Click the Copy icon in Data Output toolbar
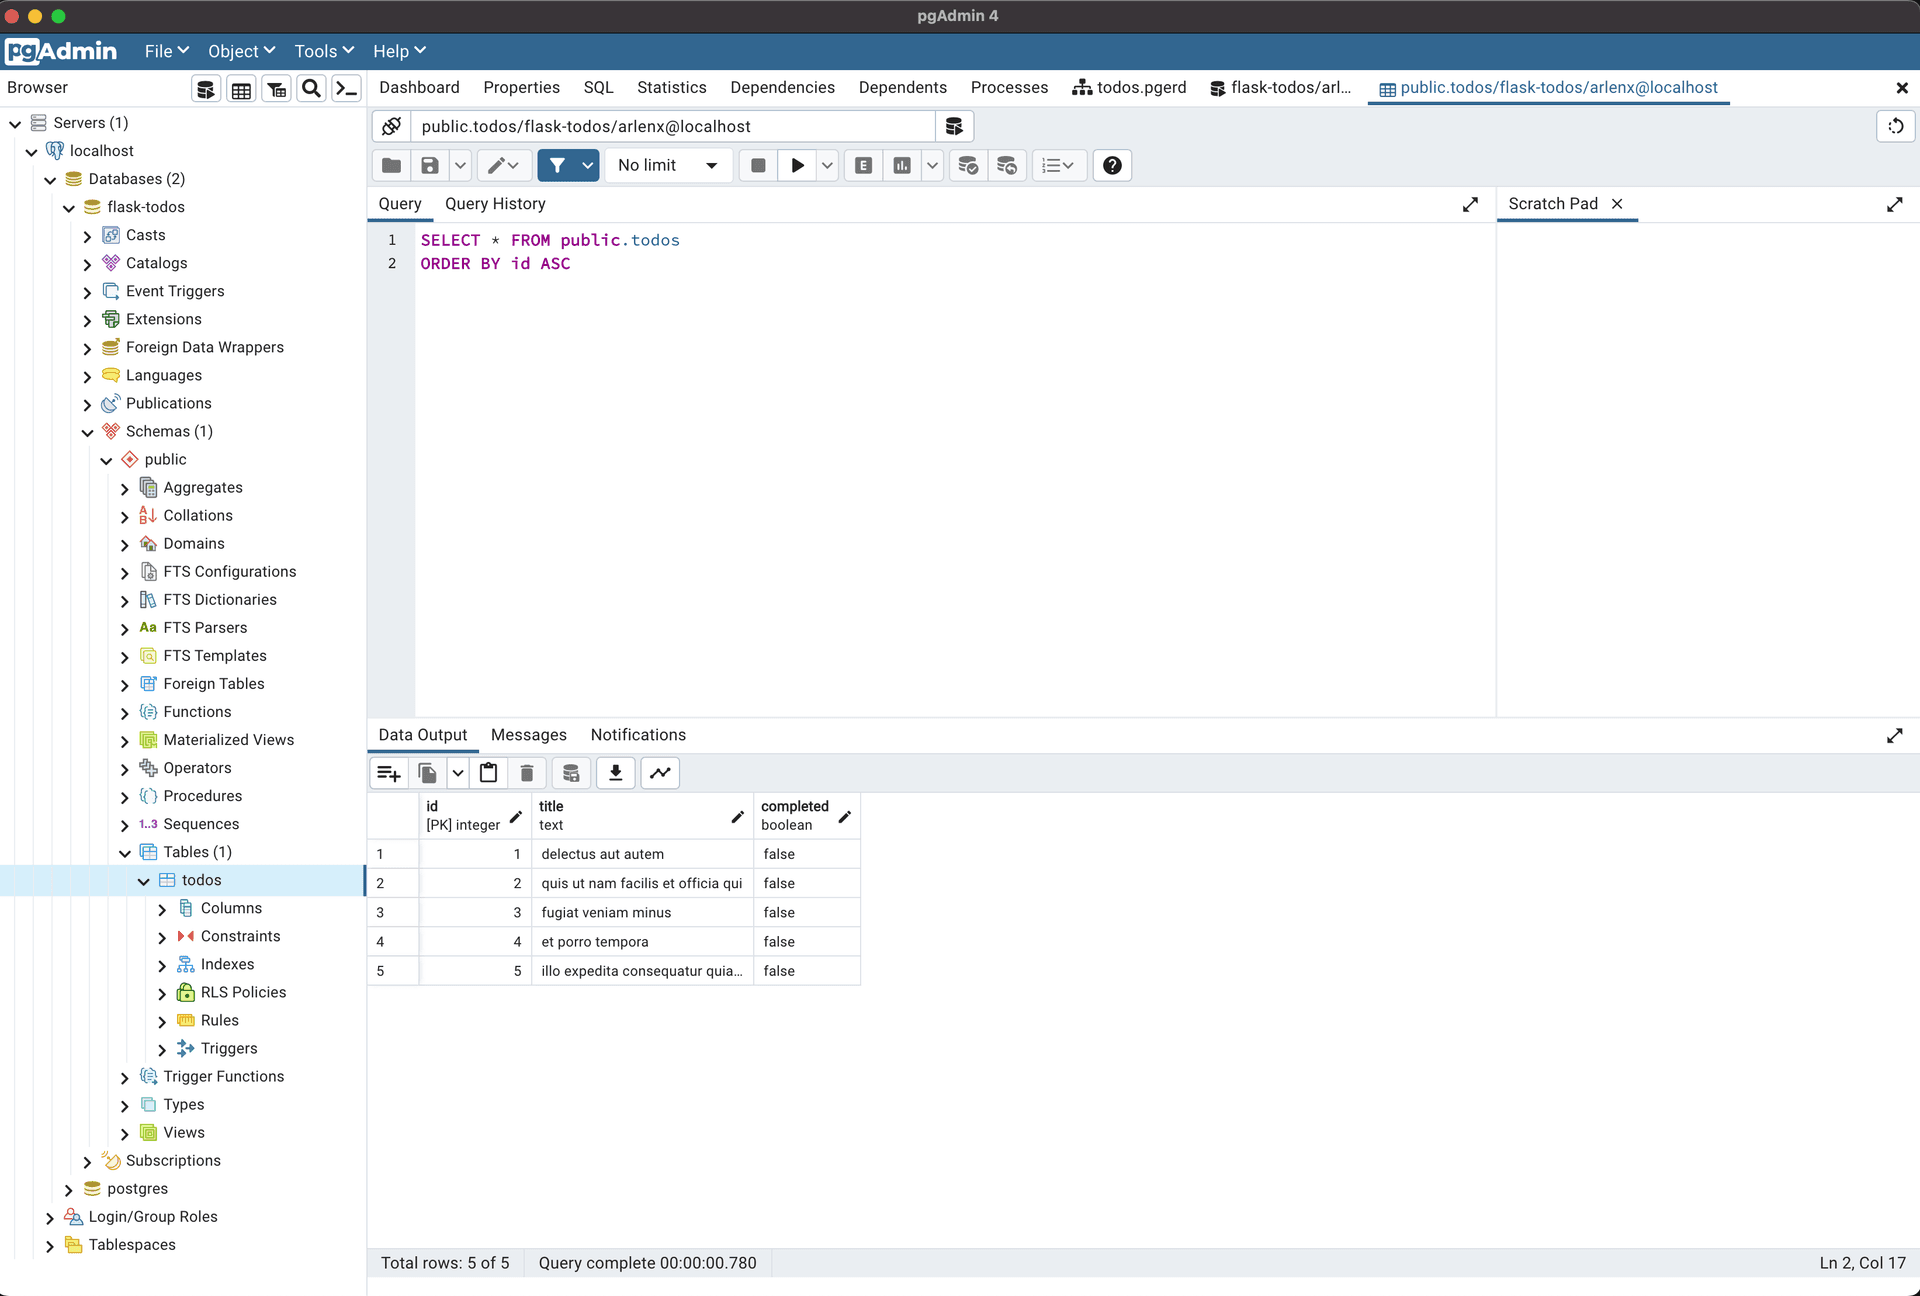The width and height of the screenshot is (1920, 1296). 427,773
